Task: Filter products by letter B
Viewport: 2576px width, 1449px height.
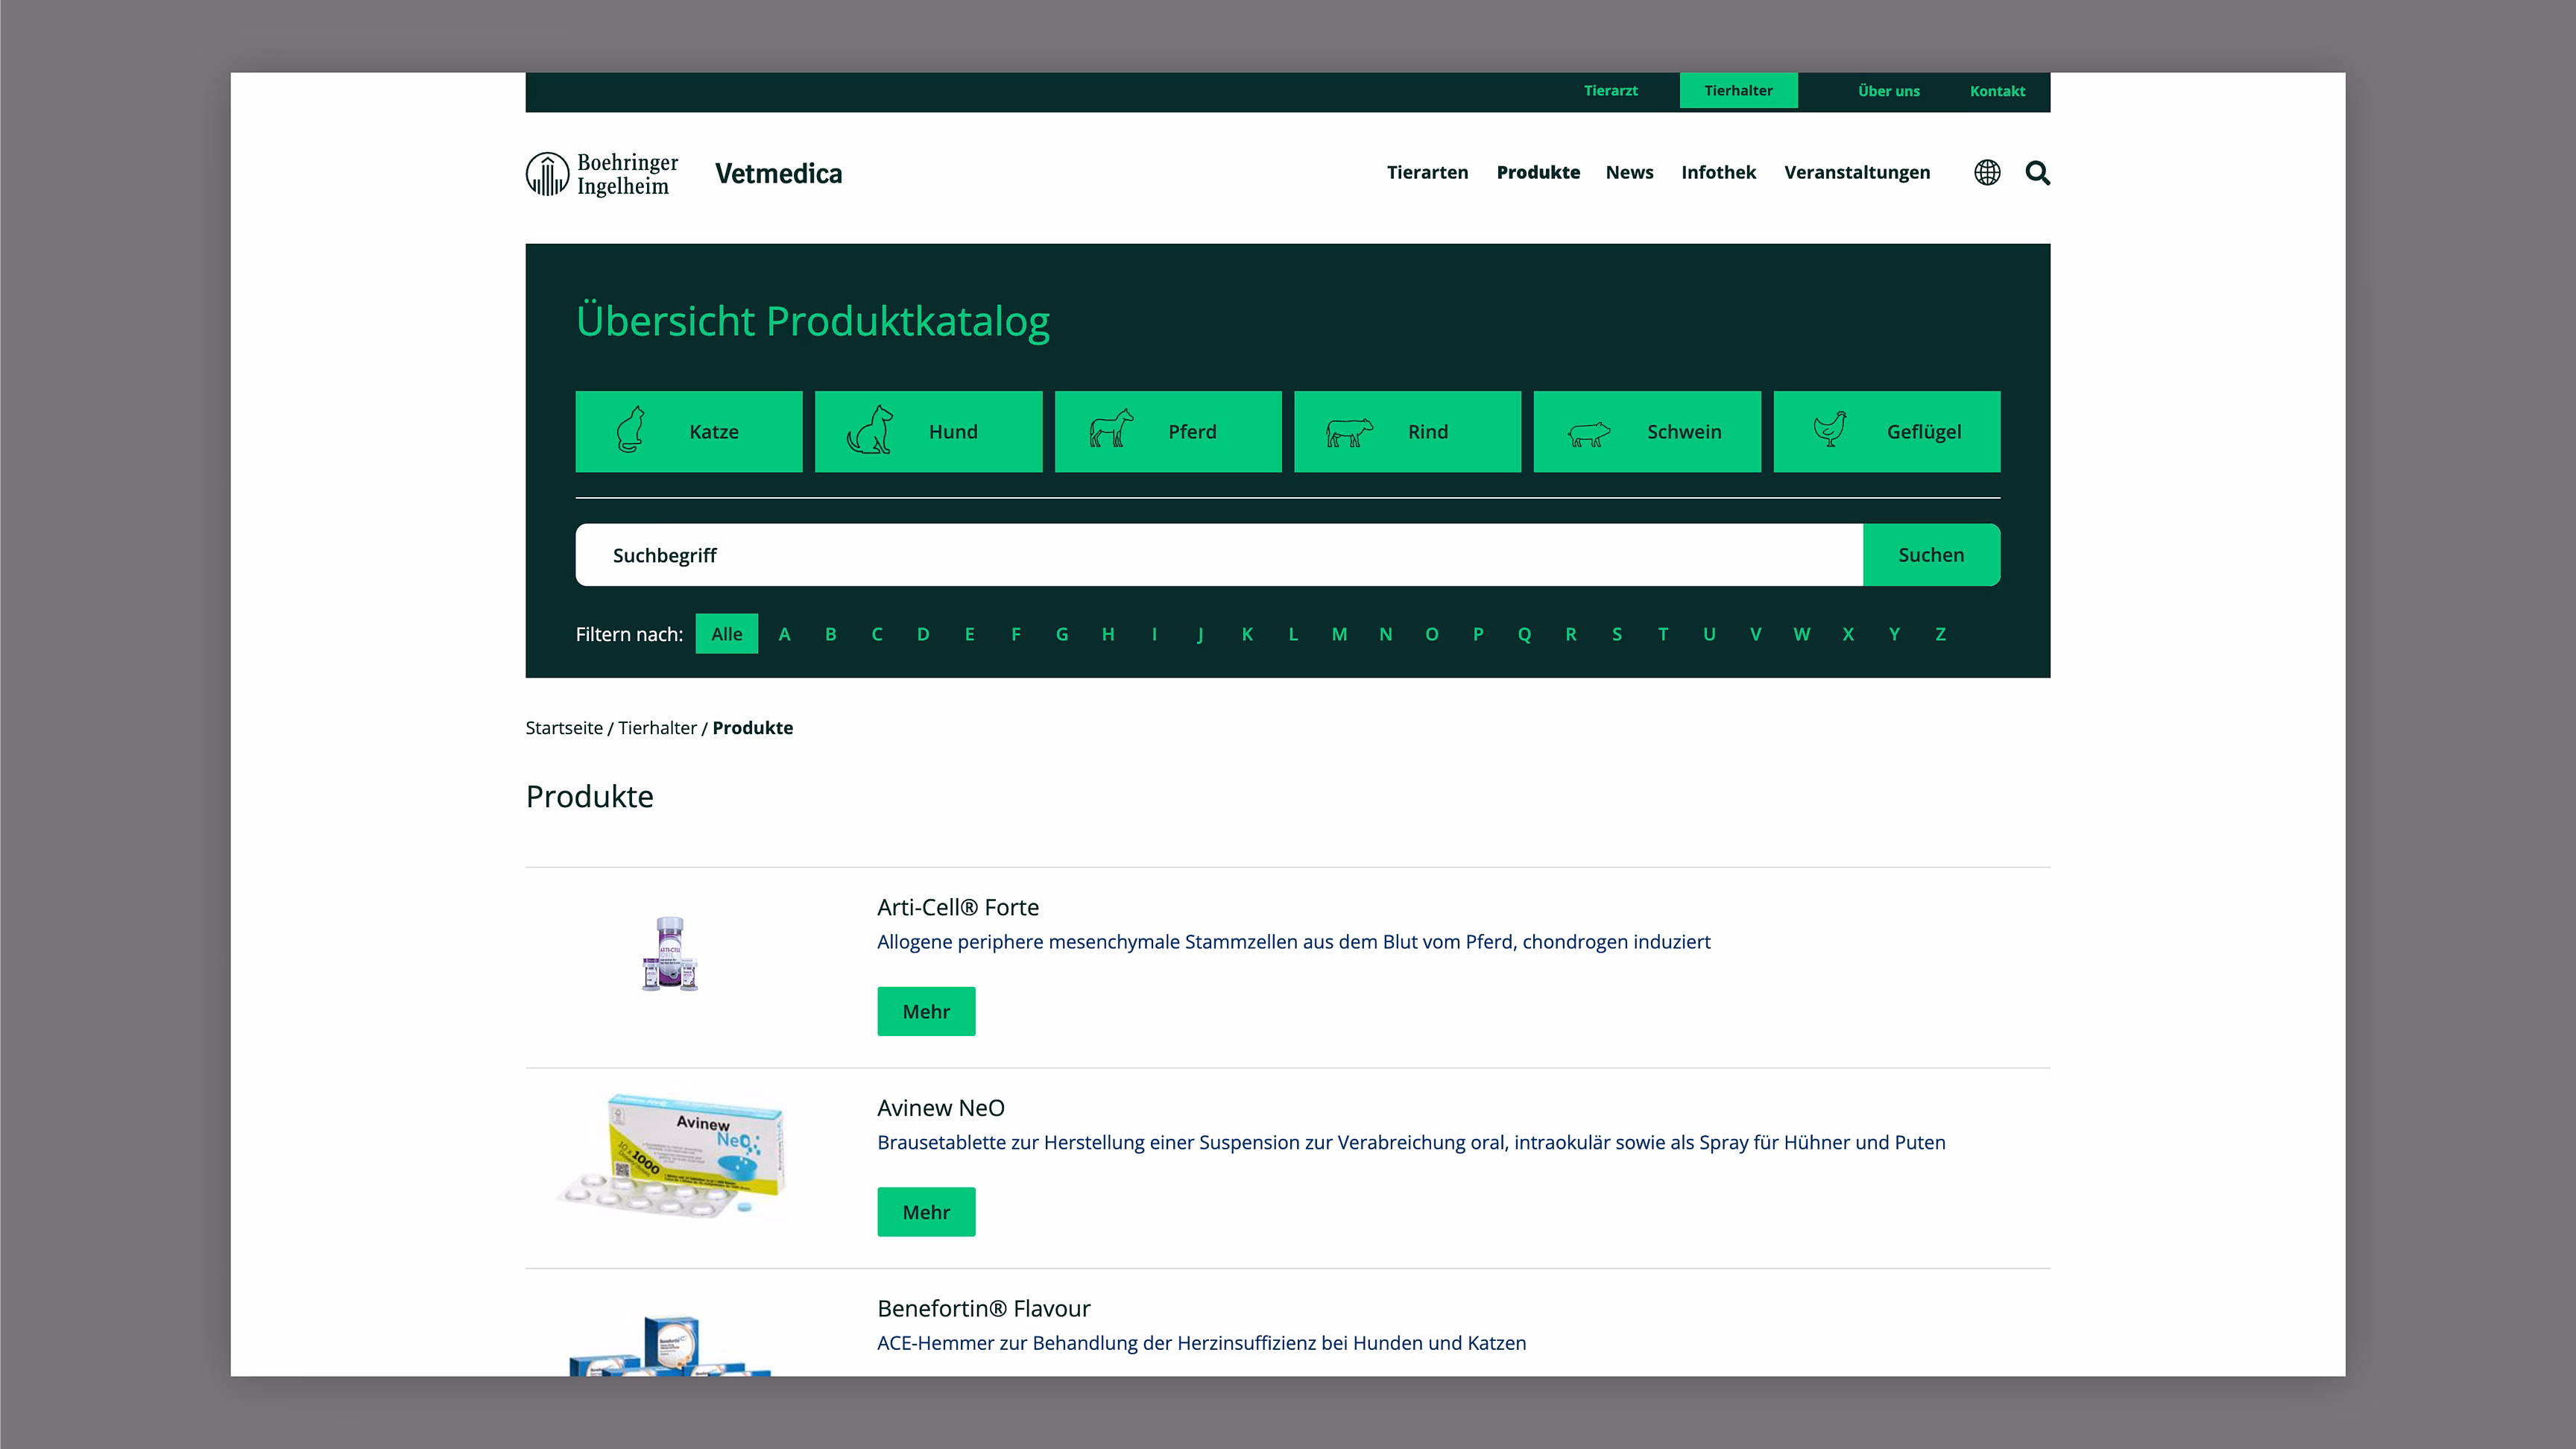Action: point(830,634)
